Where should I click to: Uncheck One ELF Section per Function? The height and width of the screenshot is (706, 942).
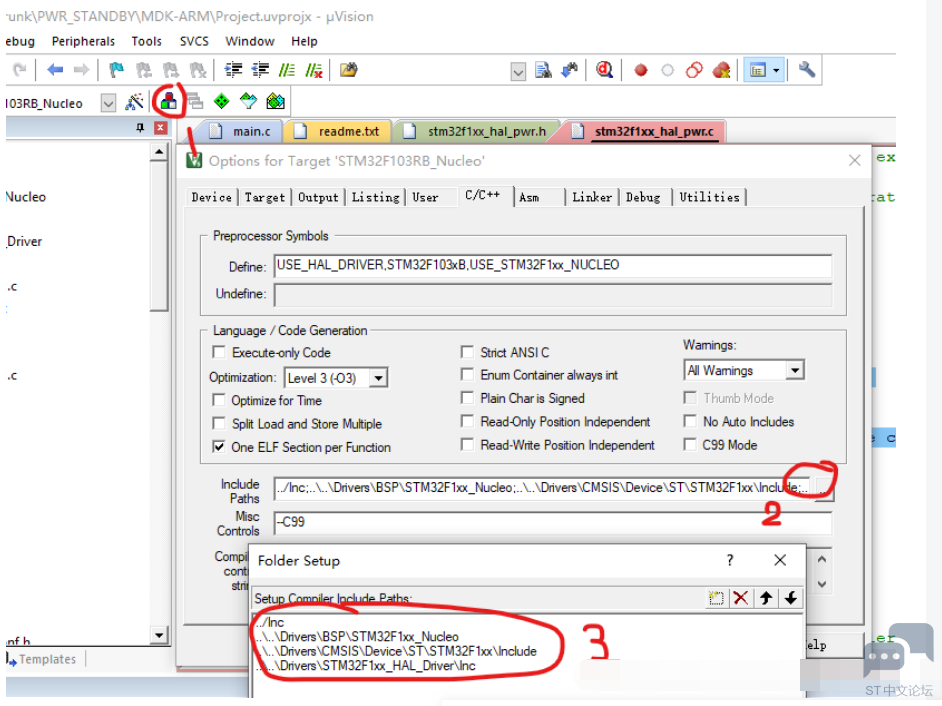(x=219, y=447)
